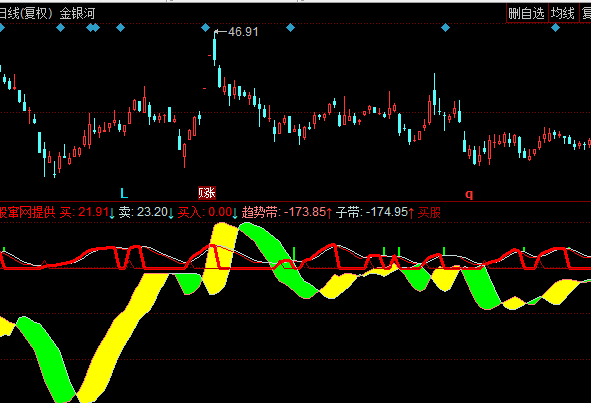Click the cyan down arrow after 卖: 23.20
The height and width of the screenshot is (403, 591).
(x=171, y=213)
